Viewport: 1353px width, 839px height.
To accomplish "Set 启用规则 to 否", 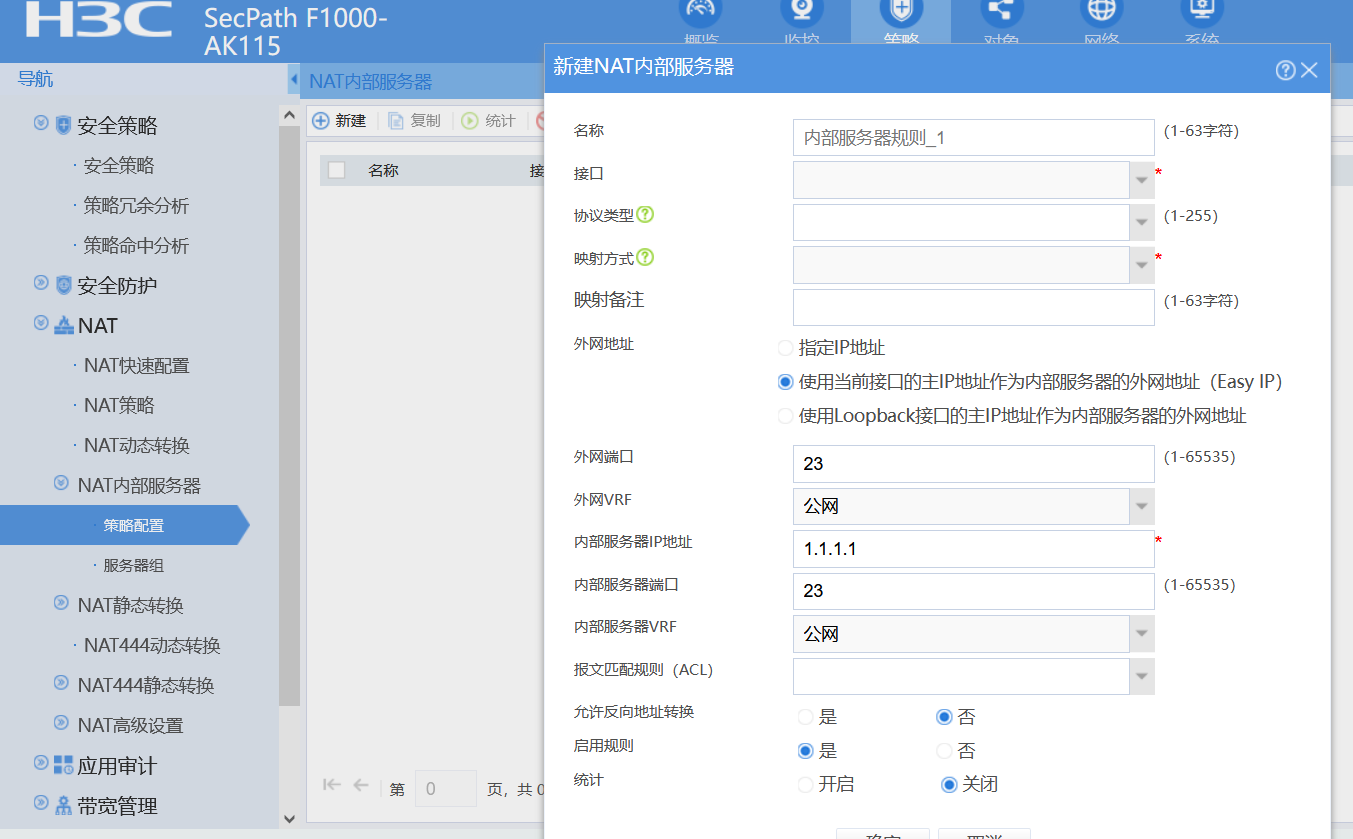I will coord(944,751).
